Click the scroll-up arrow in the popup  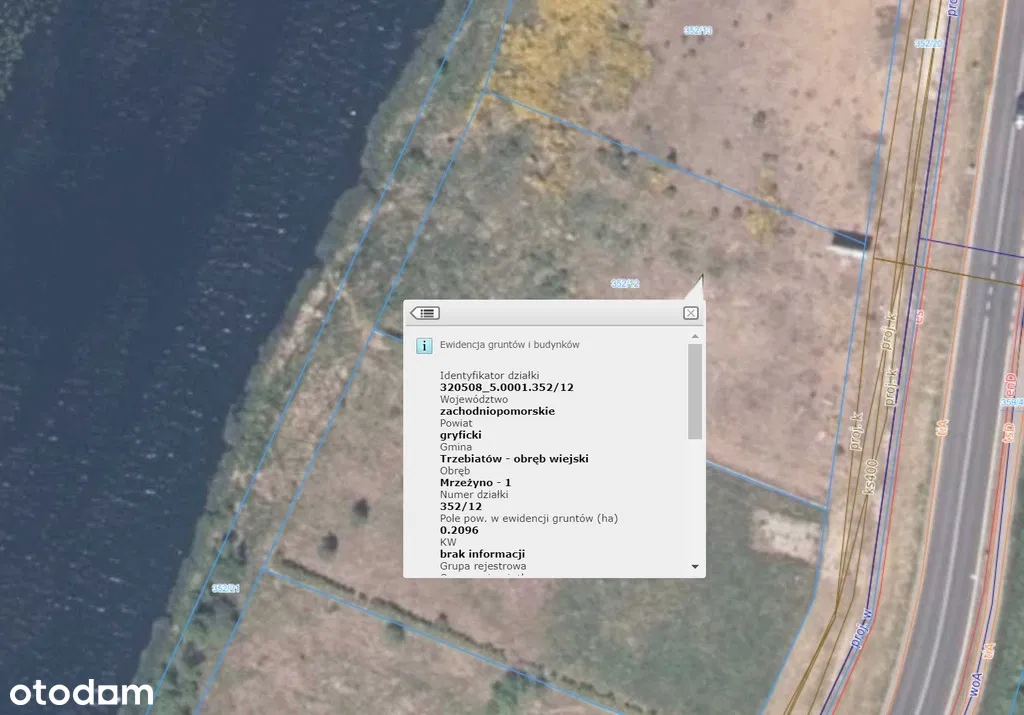click(x=695, y=337)
